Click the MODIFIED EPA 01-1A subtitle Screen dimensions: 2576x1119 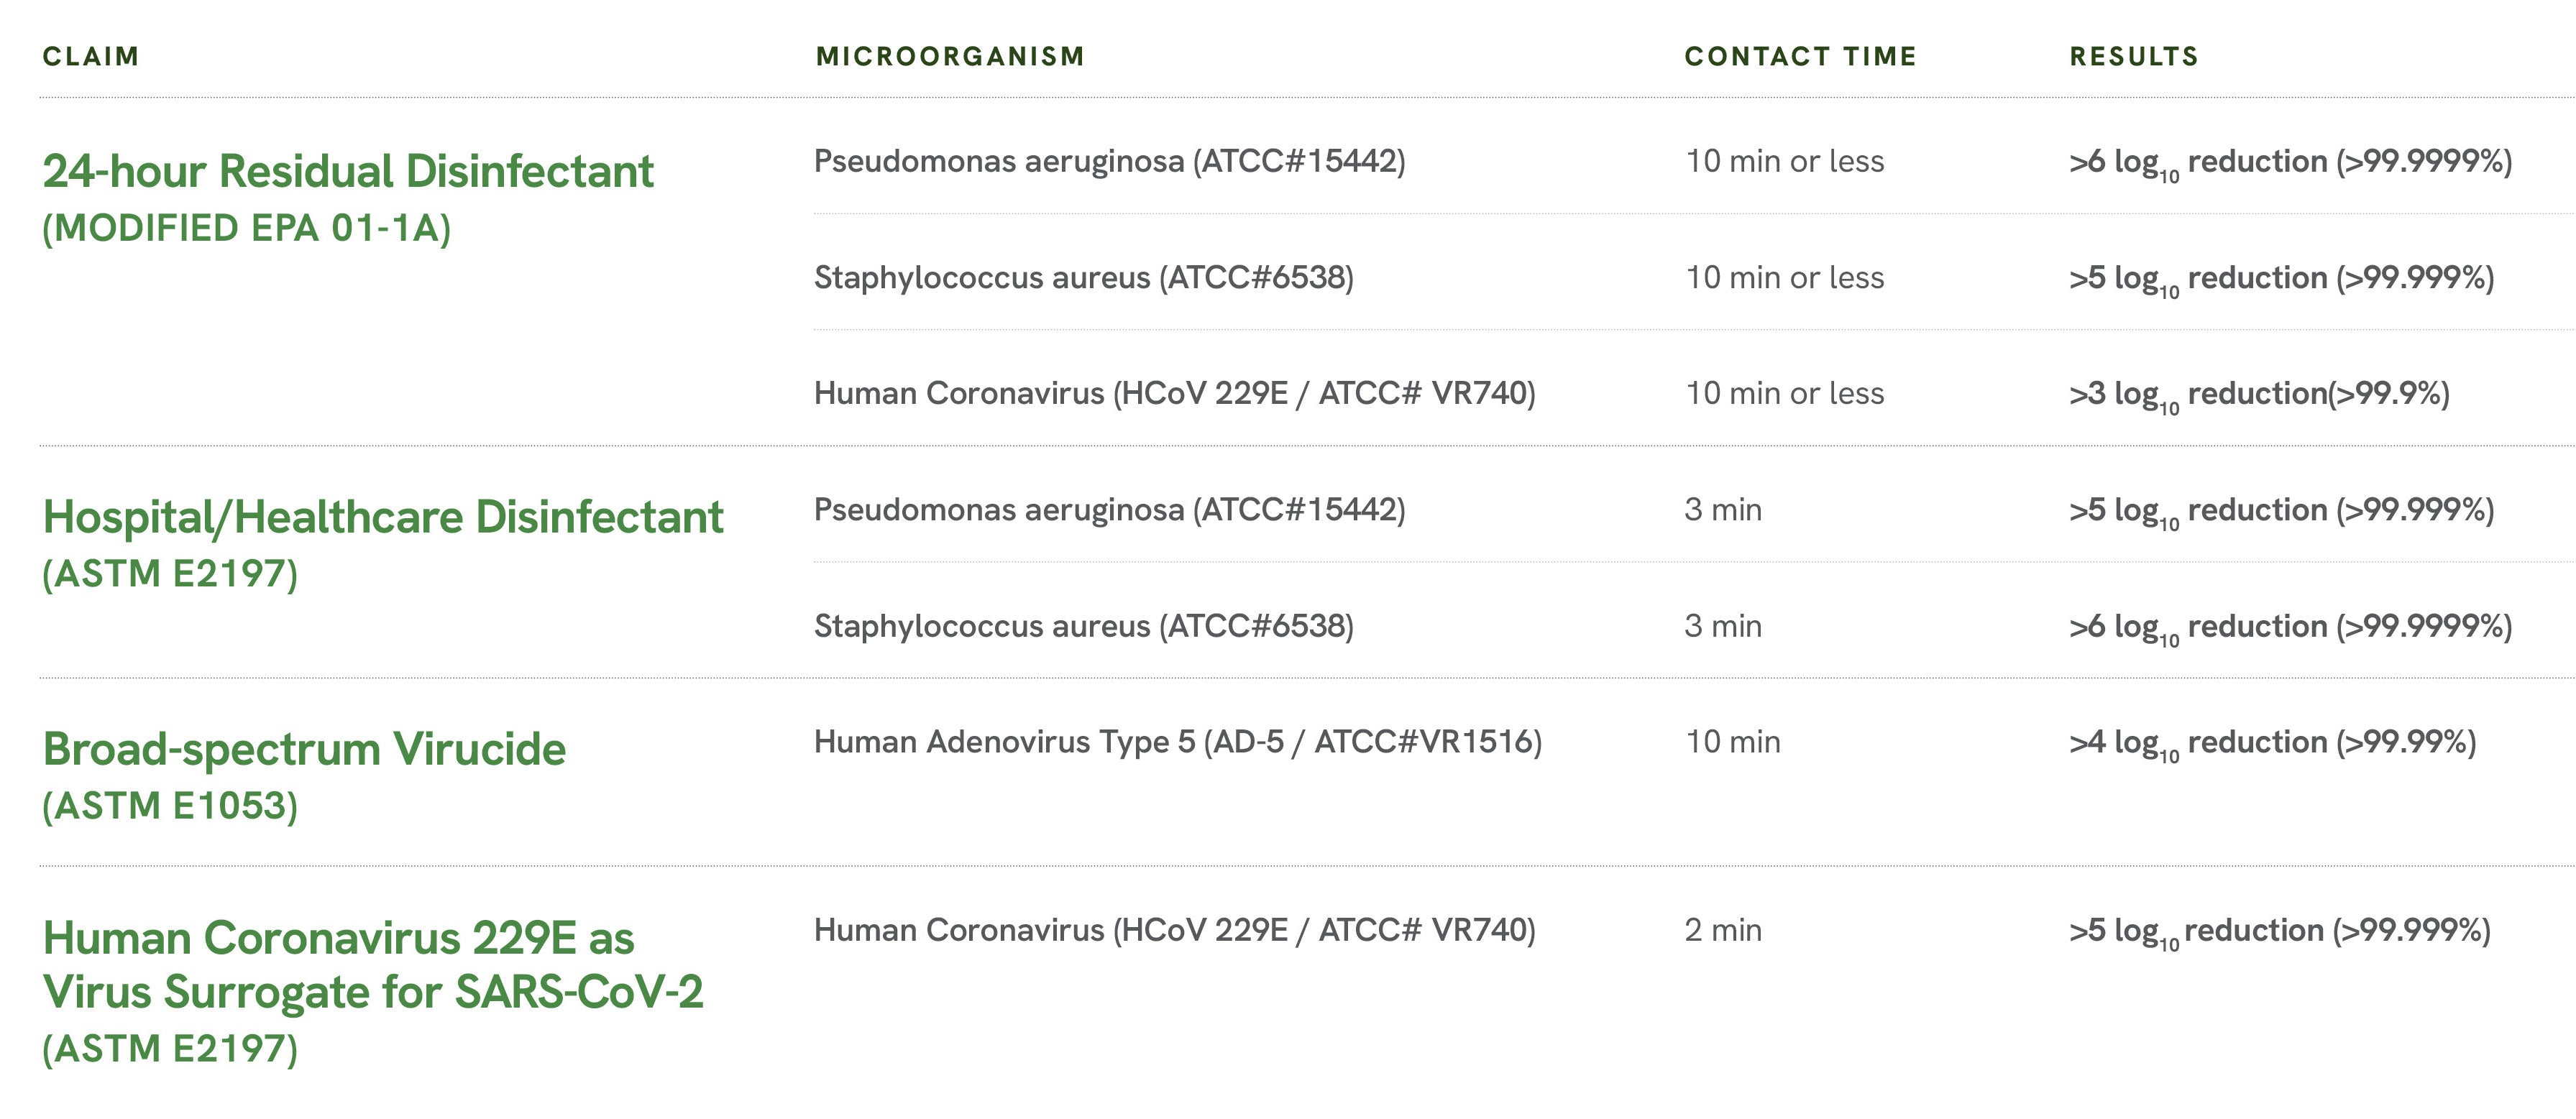click(x=247, y=229)
